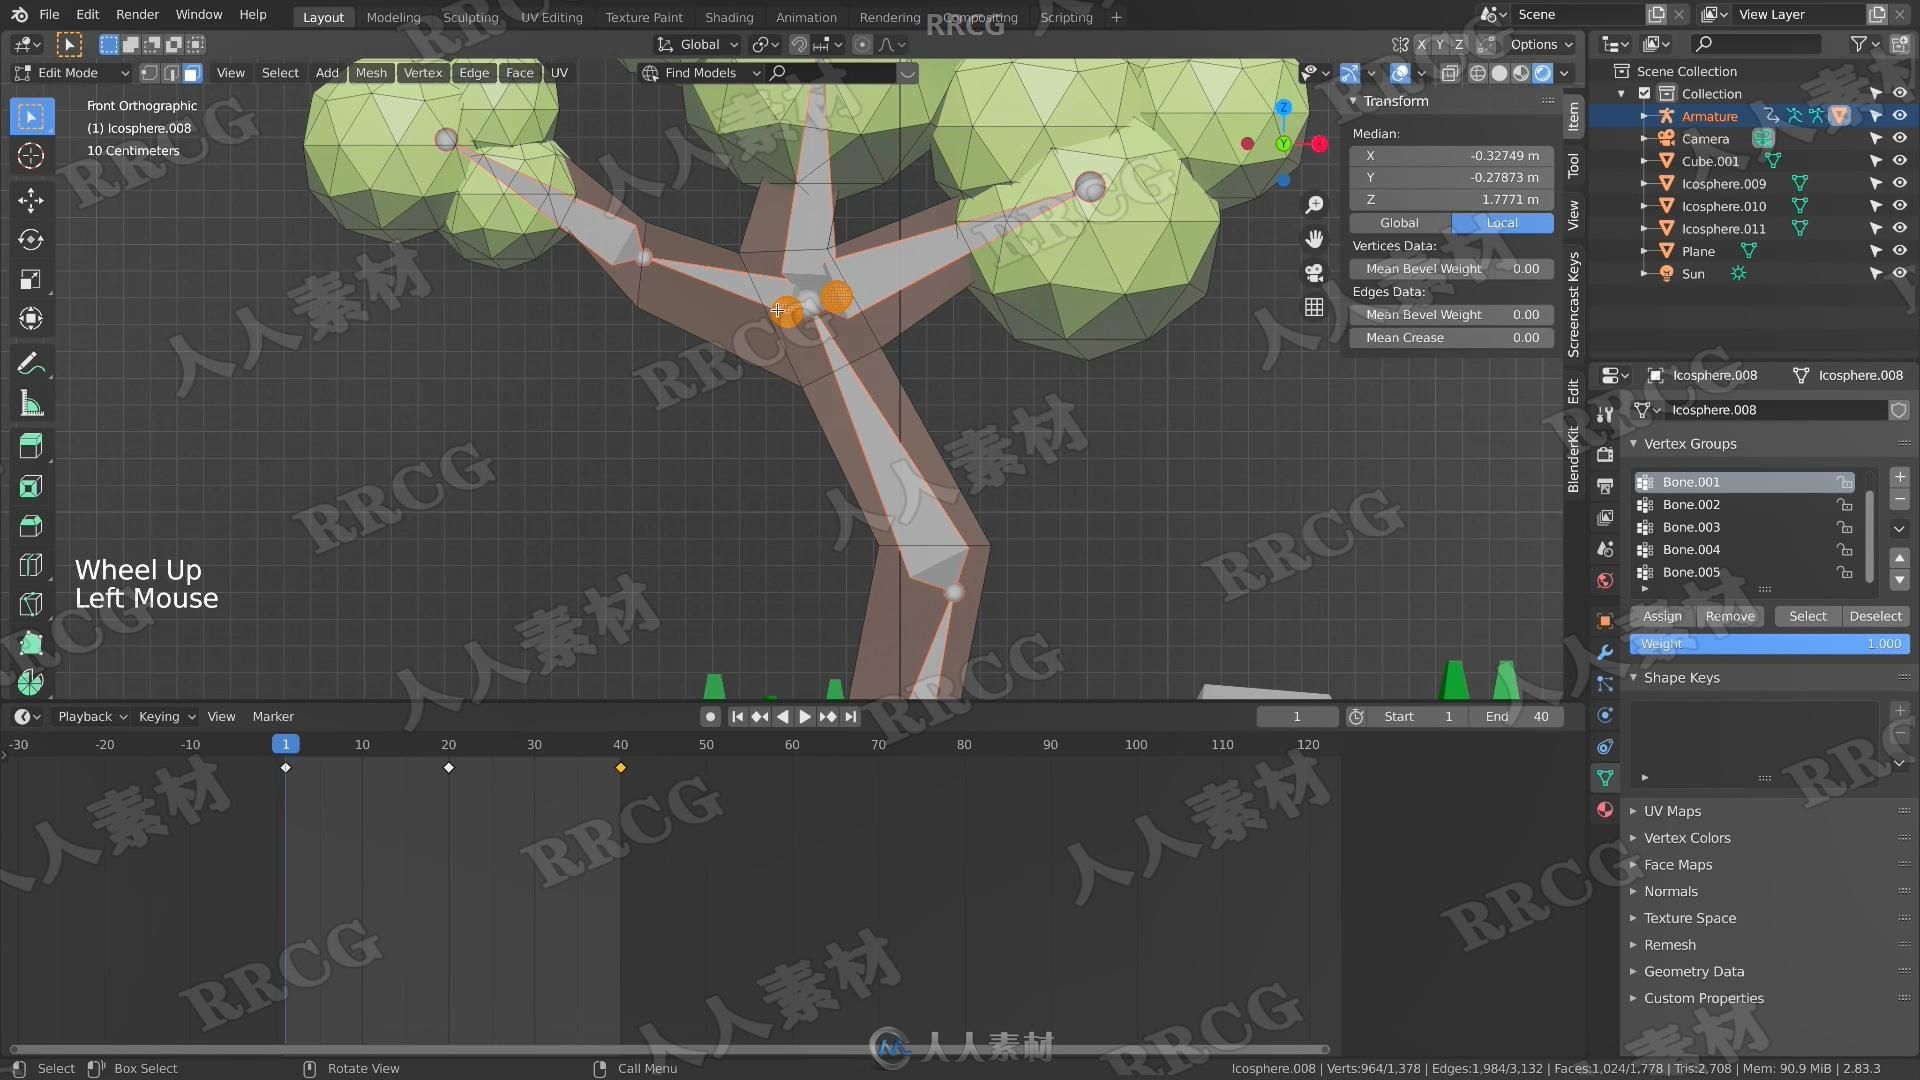Select Global transform orientation toggle

(x=1400, y=223)
